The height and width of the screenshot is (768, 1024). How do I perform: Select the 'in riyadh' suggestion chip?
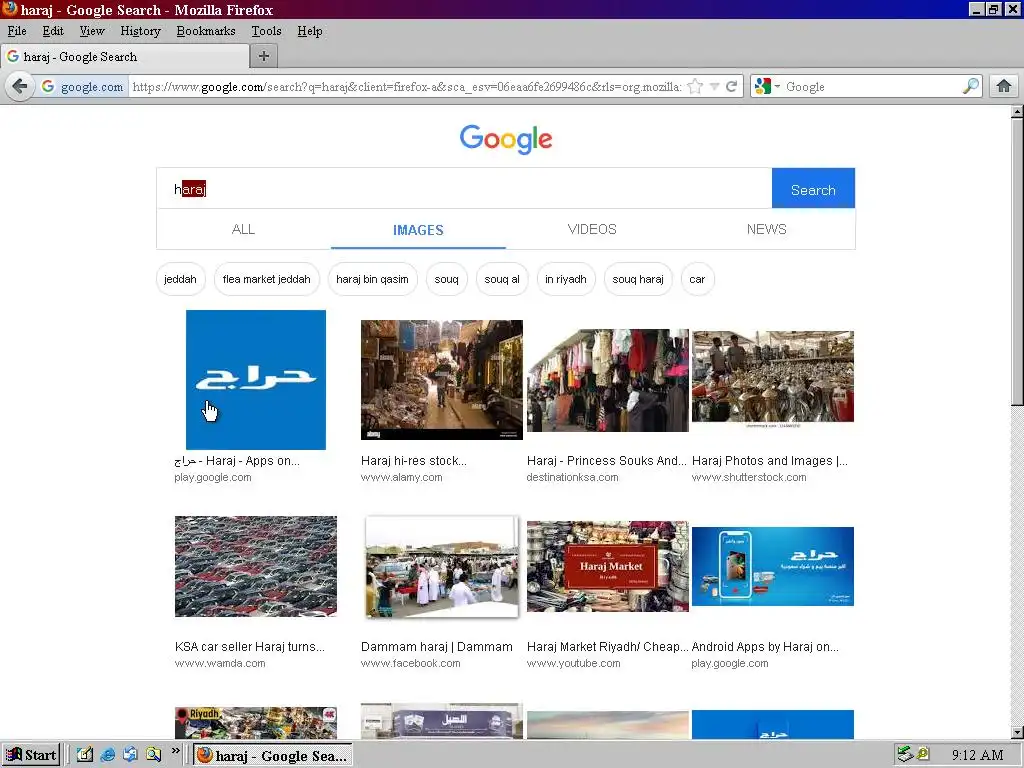566,279
